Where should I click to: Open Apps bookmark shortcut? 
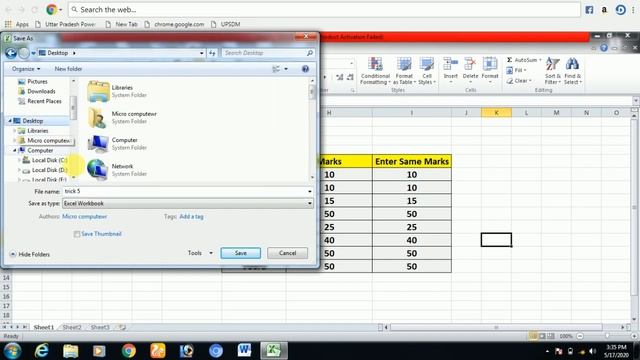click(17, 24)
